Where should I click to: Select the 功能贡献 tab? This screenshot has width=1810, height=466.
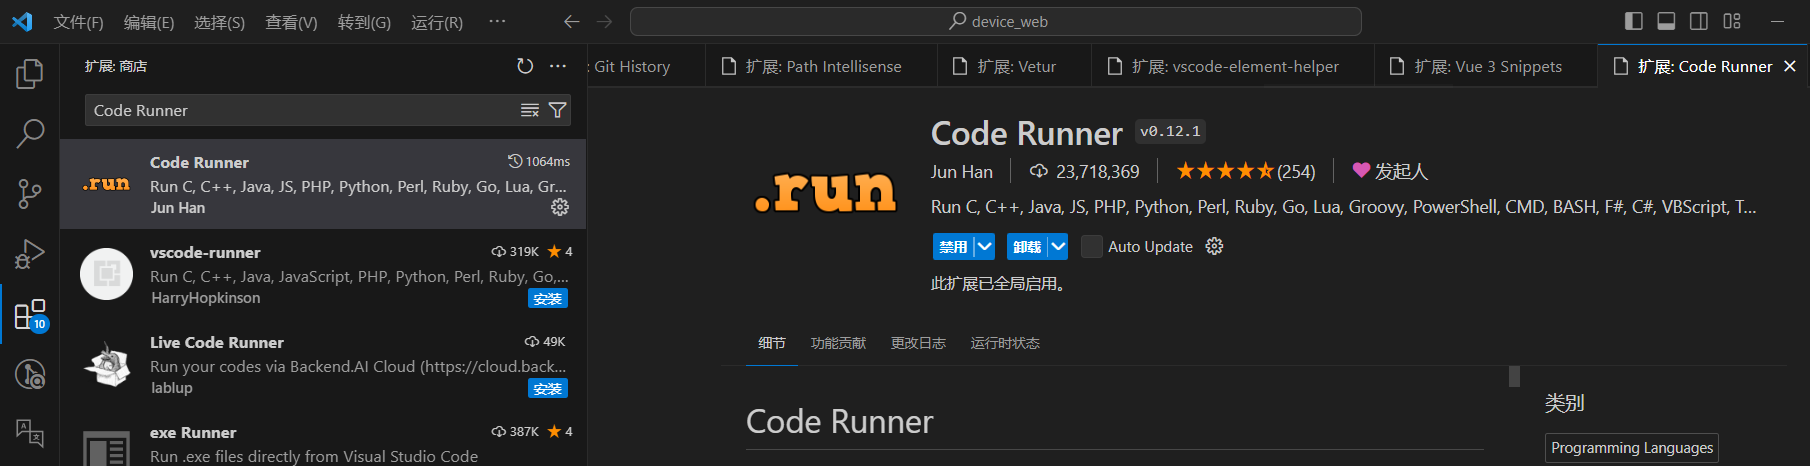click(x=838, y=343)
